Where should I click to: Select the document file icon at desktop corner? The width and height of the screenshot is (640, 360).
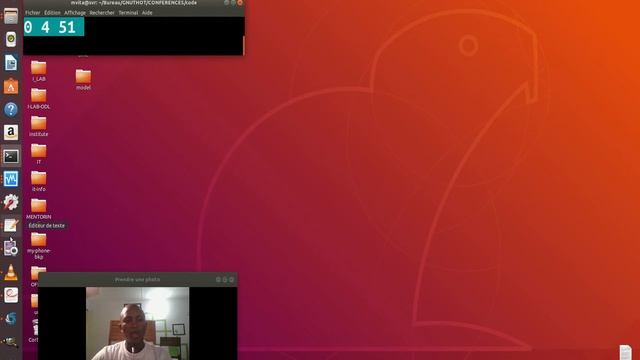626,352
